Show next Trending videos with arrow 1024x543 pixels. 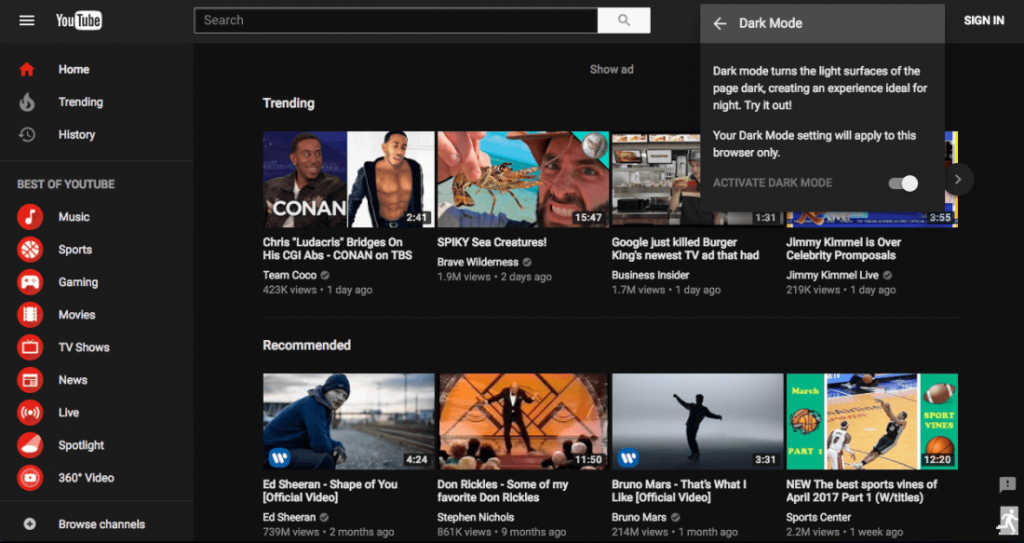click(x=957, y=179)
